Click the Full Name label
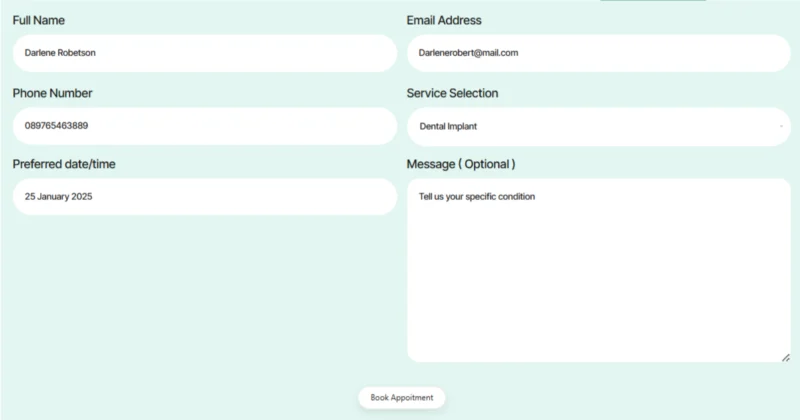This screenshot has height=420, width=800. [x=39, y=20]
